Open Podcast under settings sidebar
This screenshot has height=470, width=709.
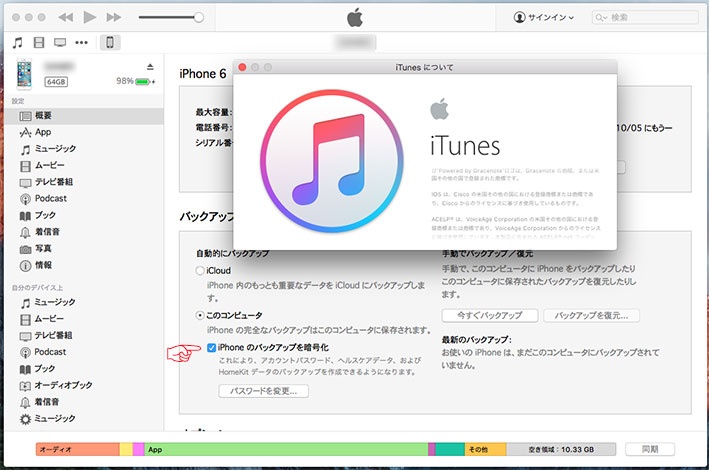(50, 198)
